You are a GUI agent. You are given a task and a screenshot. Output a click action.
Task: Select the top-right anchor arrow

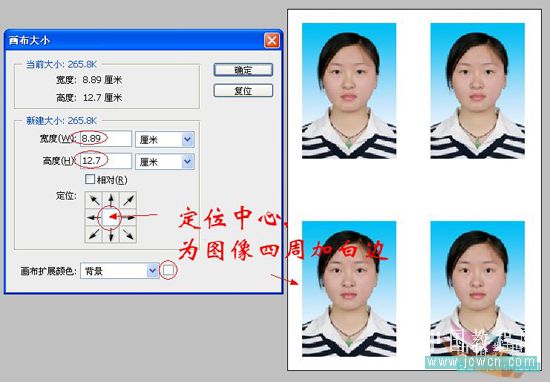128,201
